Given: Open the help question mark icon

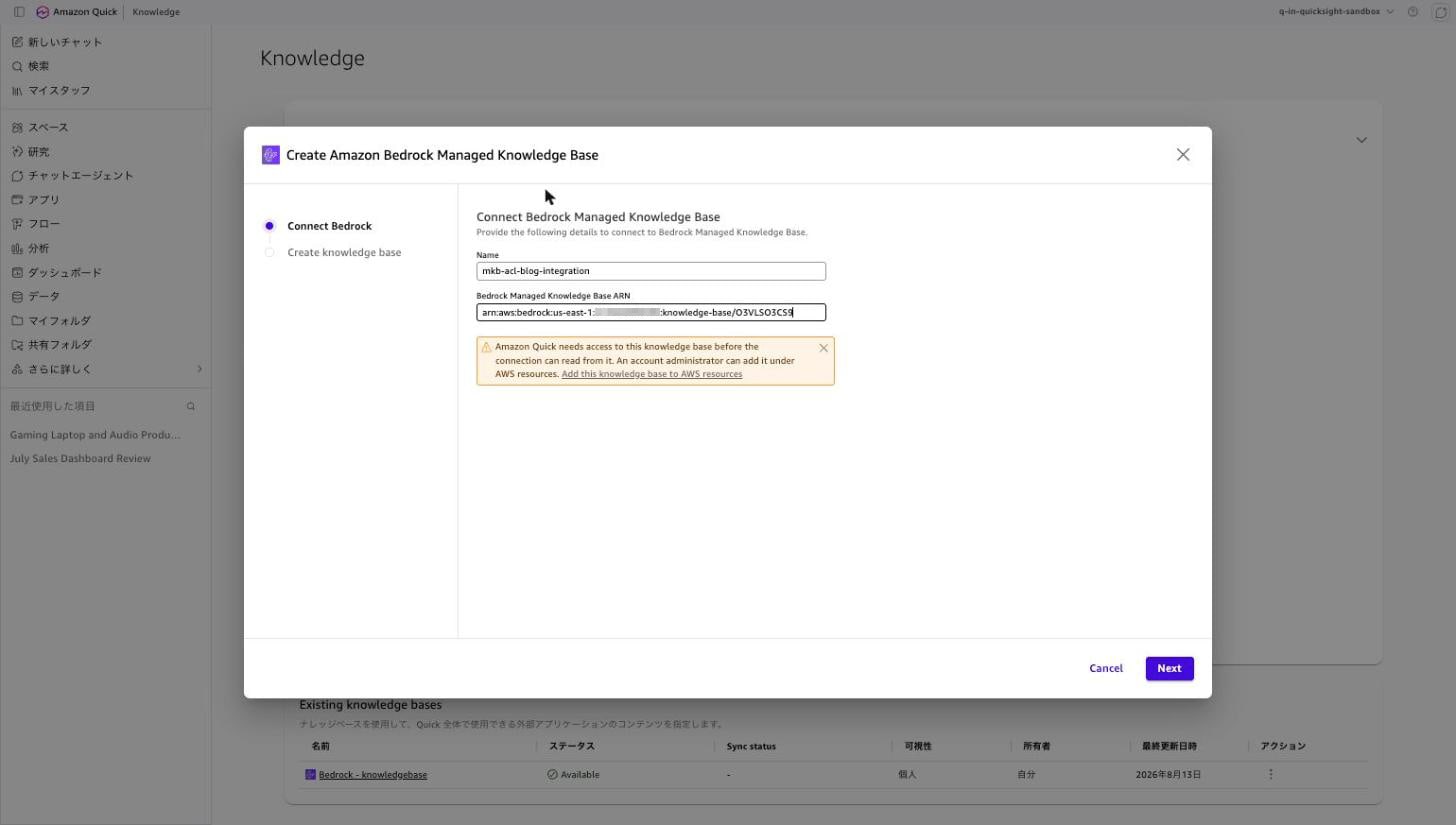Looking at the screenshot, I should [x=1413, y=12].
